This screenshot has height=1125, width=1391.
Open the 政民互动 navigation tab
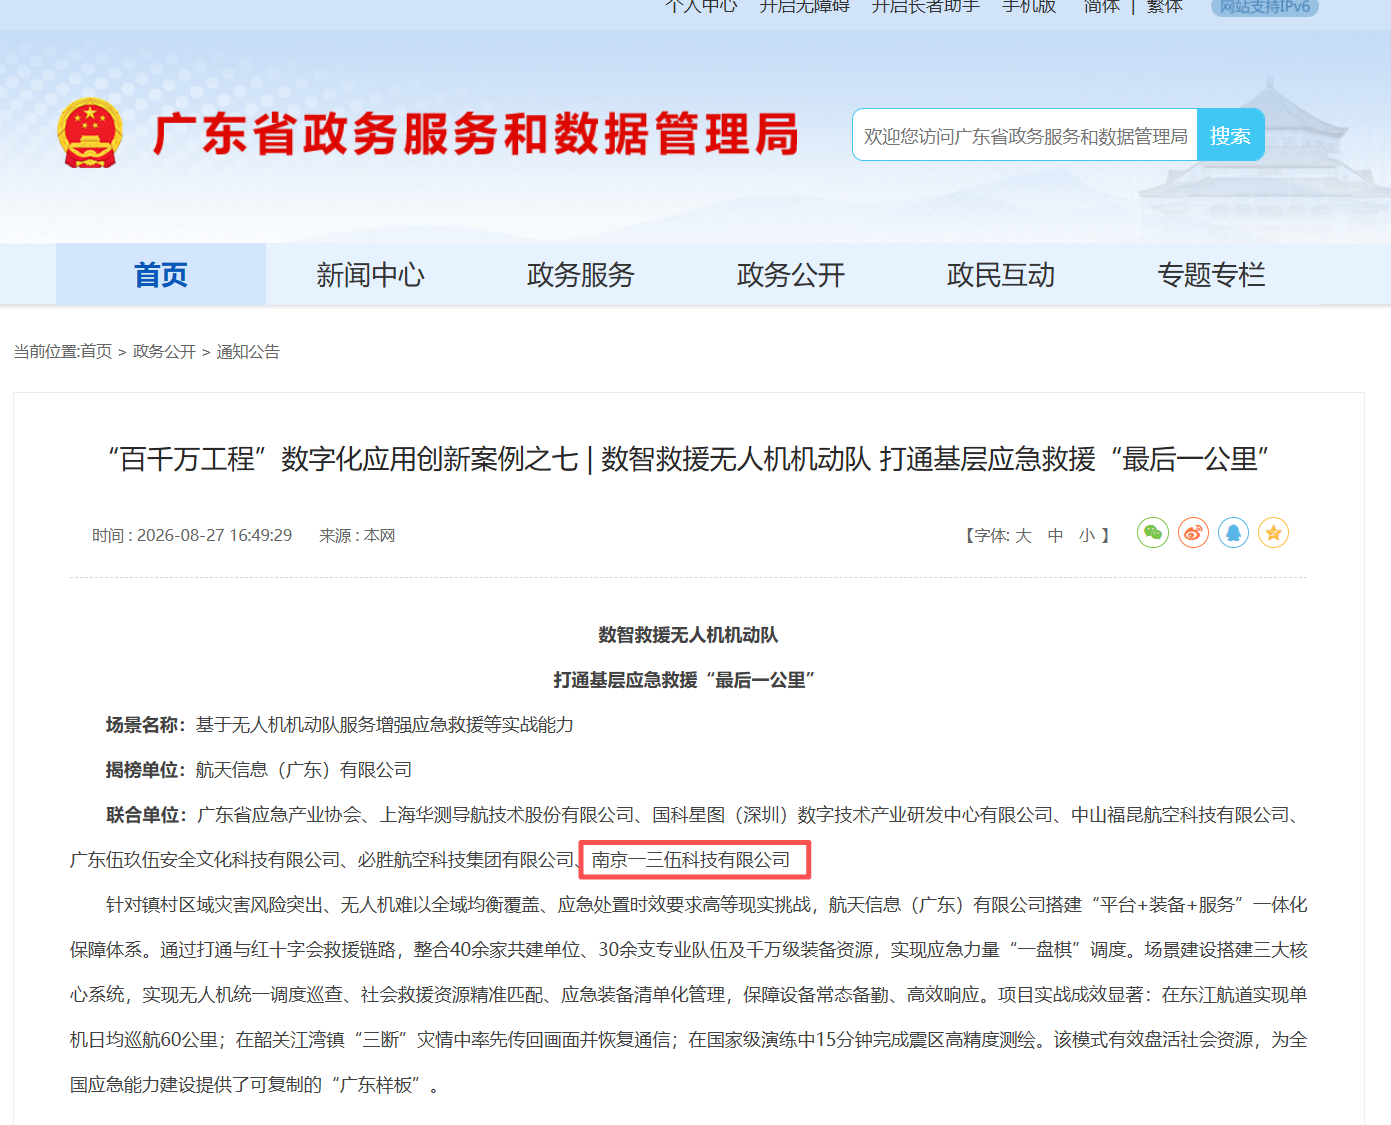click(1001, 275)
